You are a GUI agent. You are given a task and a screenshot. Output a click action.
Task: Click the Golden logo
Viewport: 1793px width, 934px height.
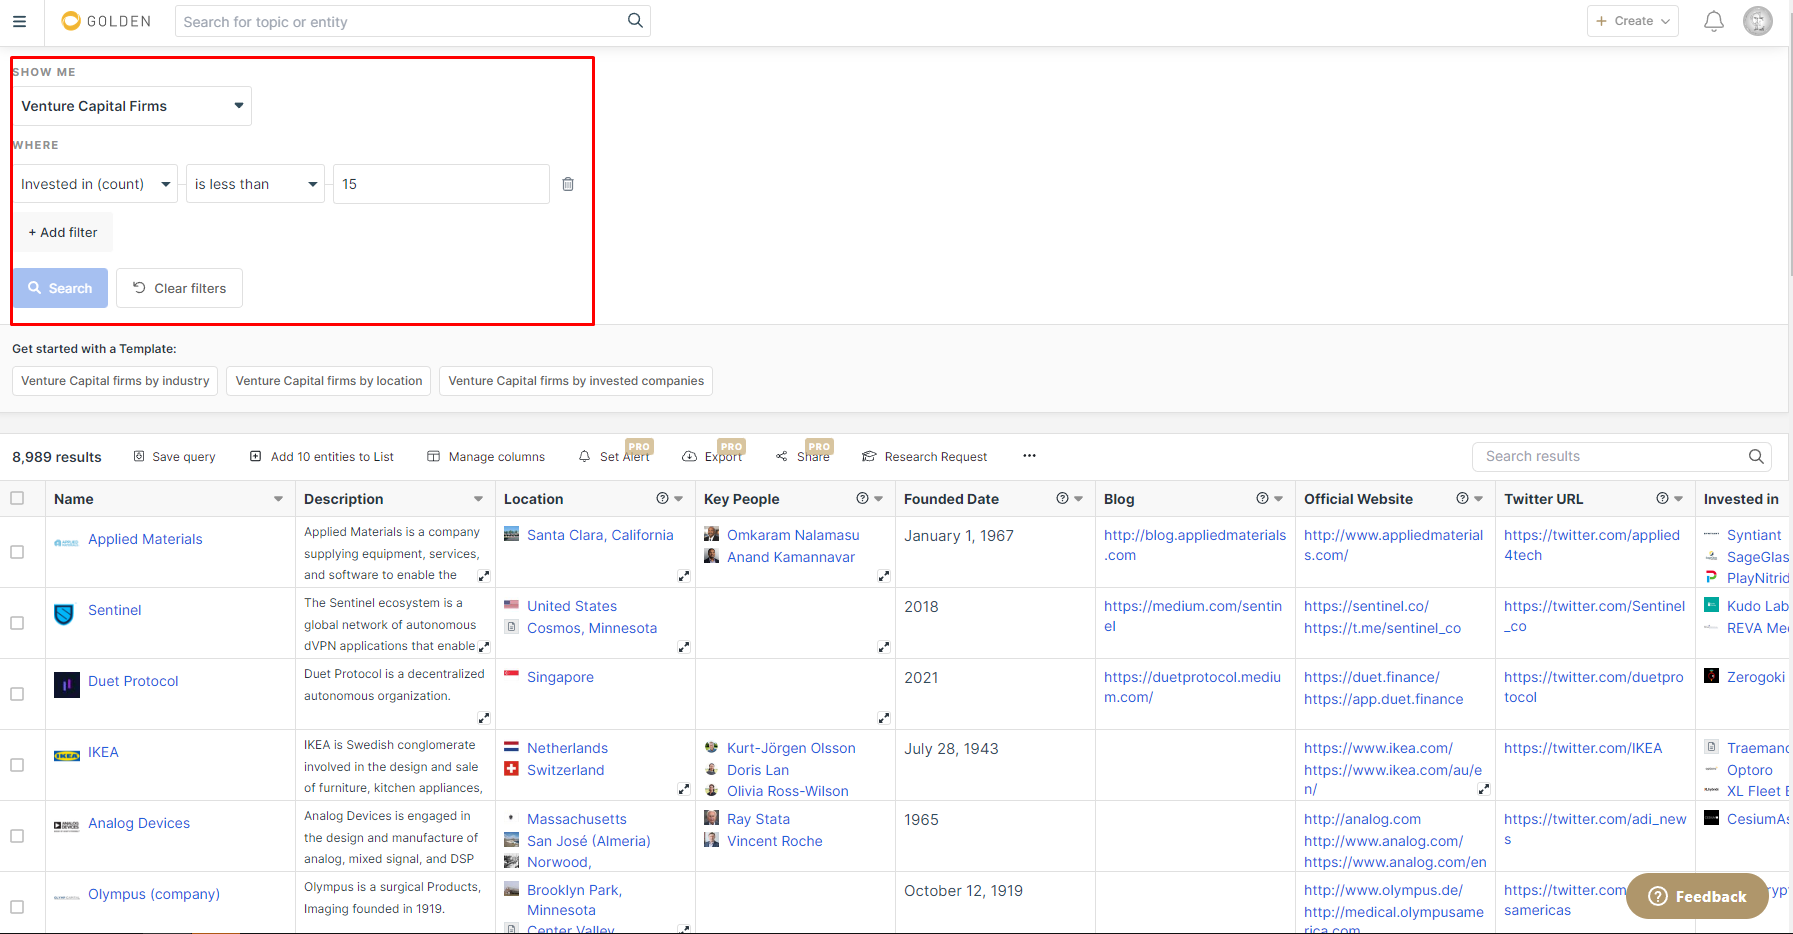[x=106, y=21]
